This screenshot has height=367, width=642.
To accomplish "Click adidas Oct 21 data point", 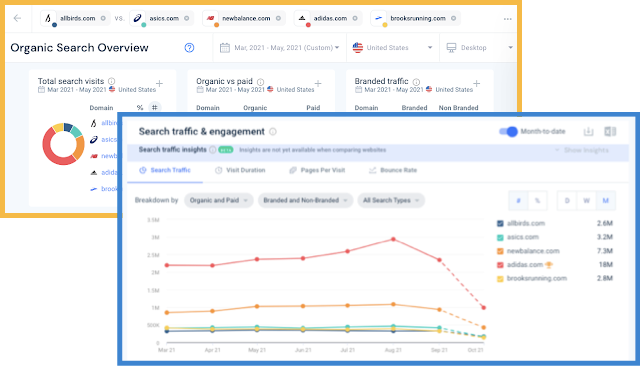I will (484, 308).
